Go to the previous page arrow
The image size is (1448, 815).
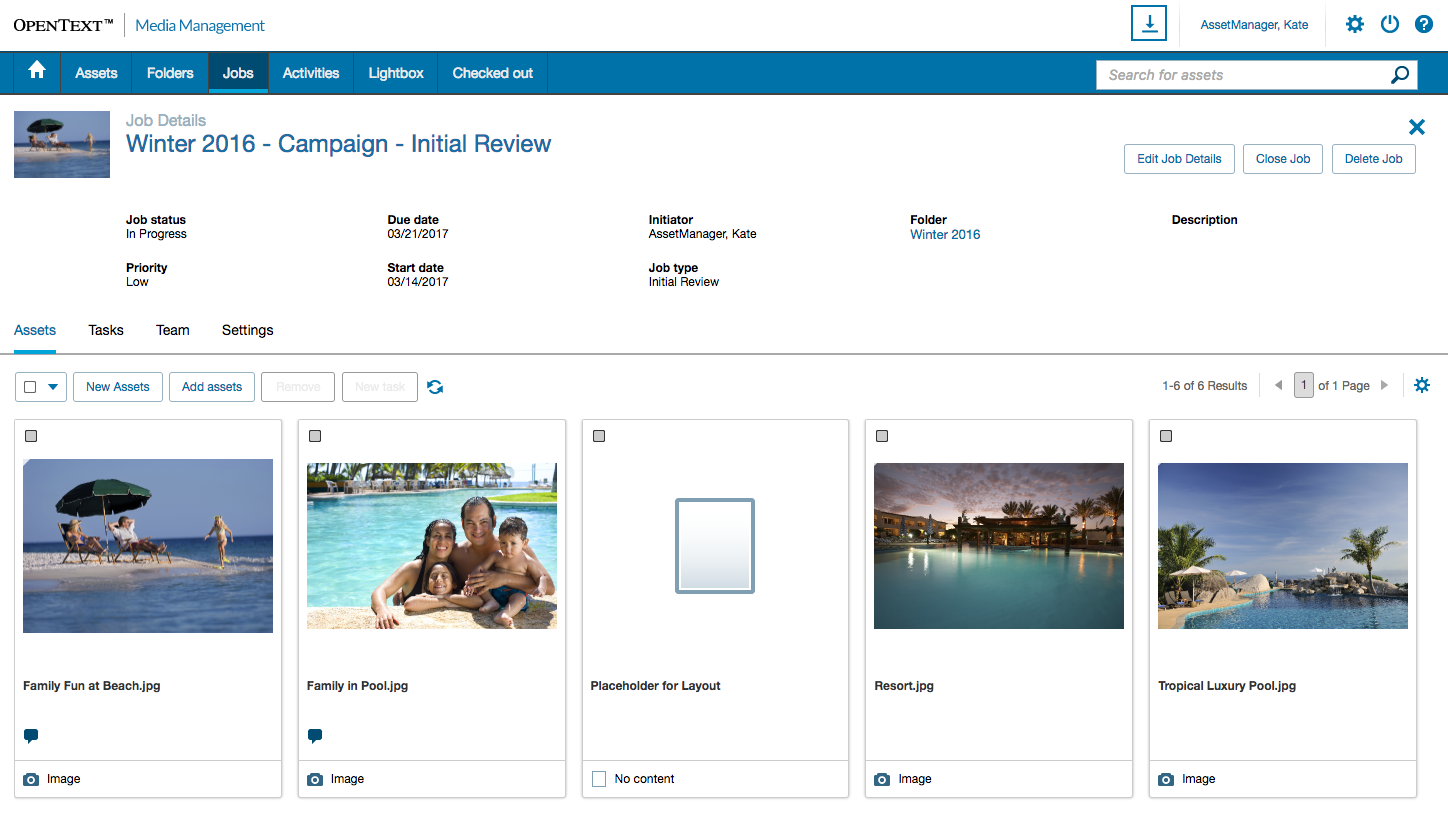[x=1278, y=385]
